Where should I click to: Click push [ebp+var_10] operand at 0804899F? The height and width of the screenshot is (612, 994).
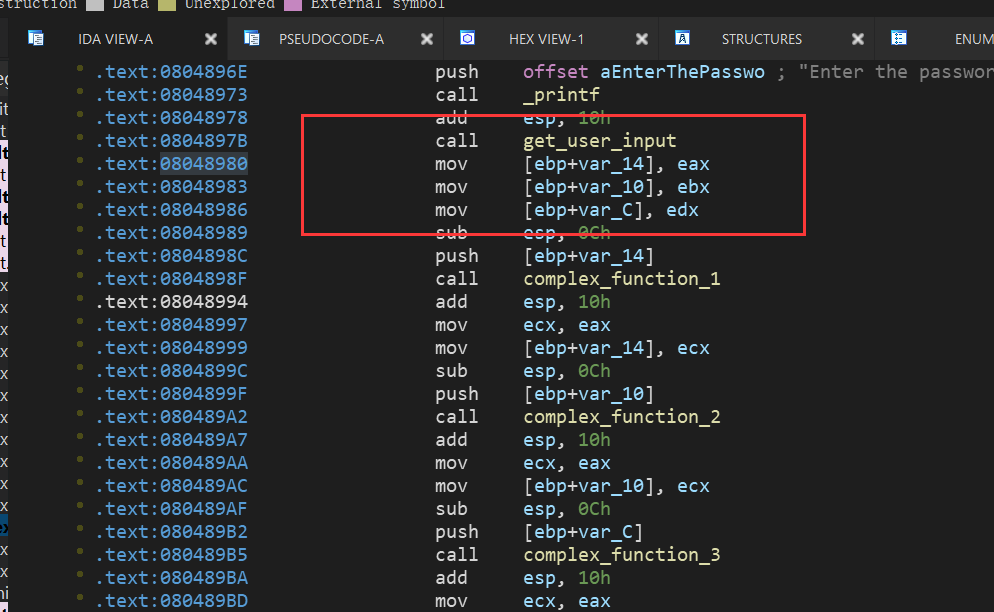588,394
